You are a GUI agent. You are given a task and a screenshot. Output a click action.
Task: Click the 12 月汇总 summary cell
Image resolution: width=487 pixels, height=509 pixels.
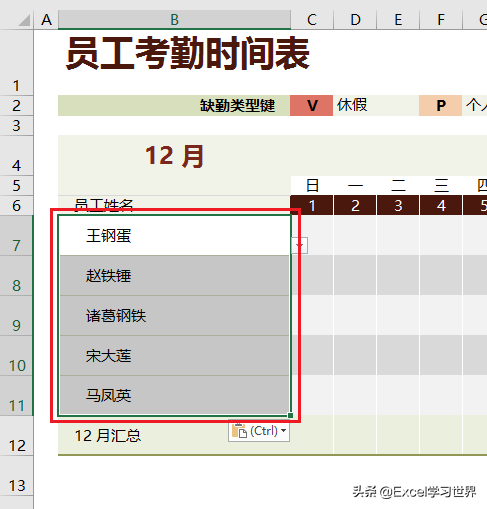point(174,436)
